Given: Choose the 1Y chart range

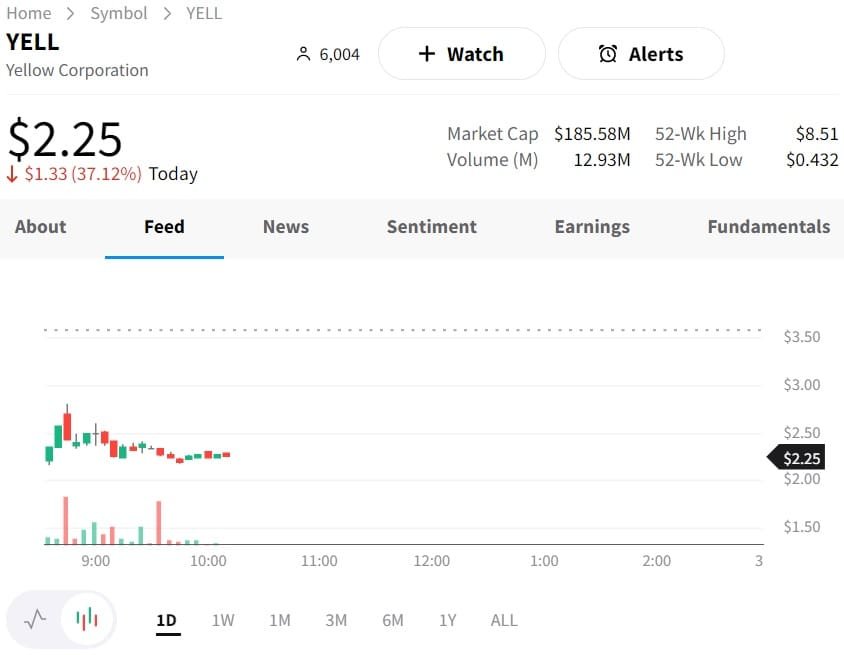Looking at the screenshot, I should coord(448,620).
